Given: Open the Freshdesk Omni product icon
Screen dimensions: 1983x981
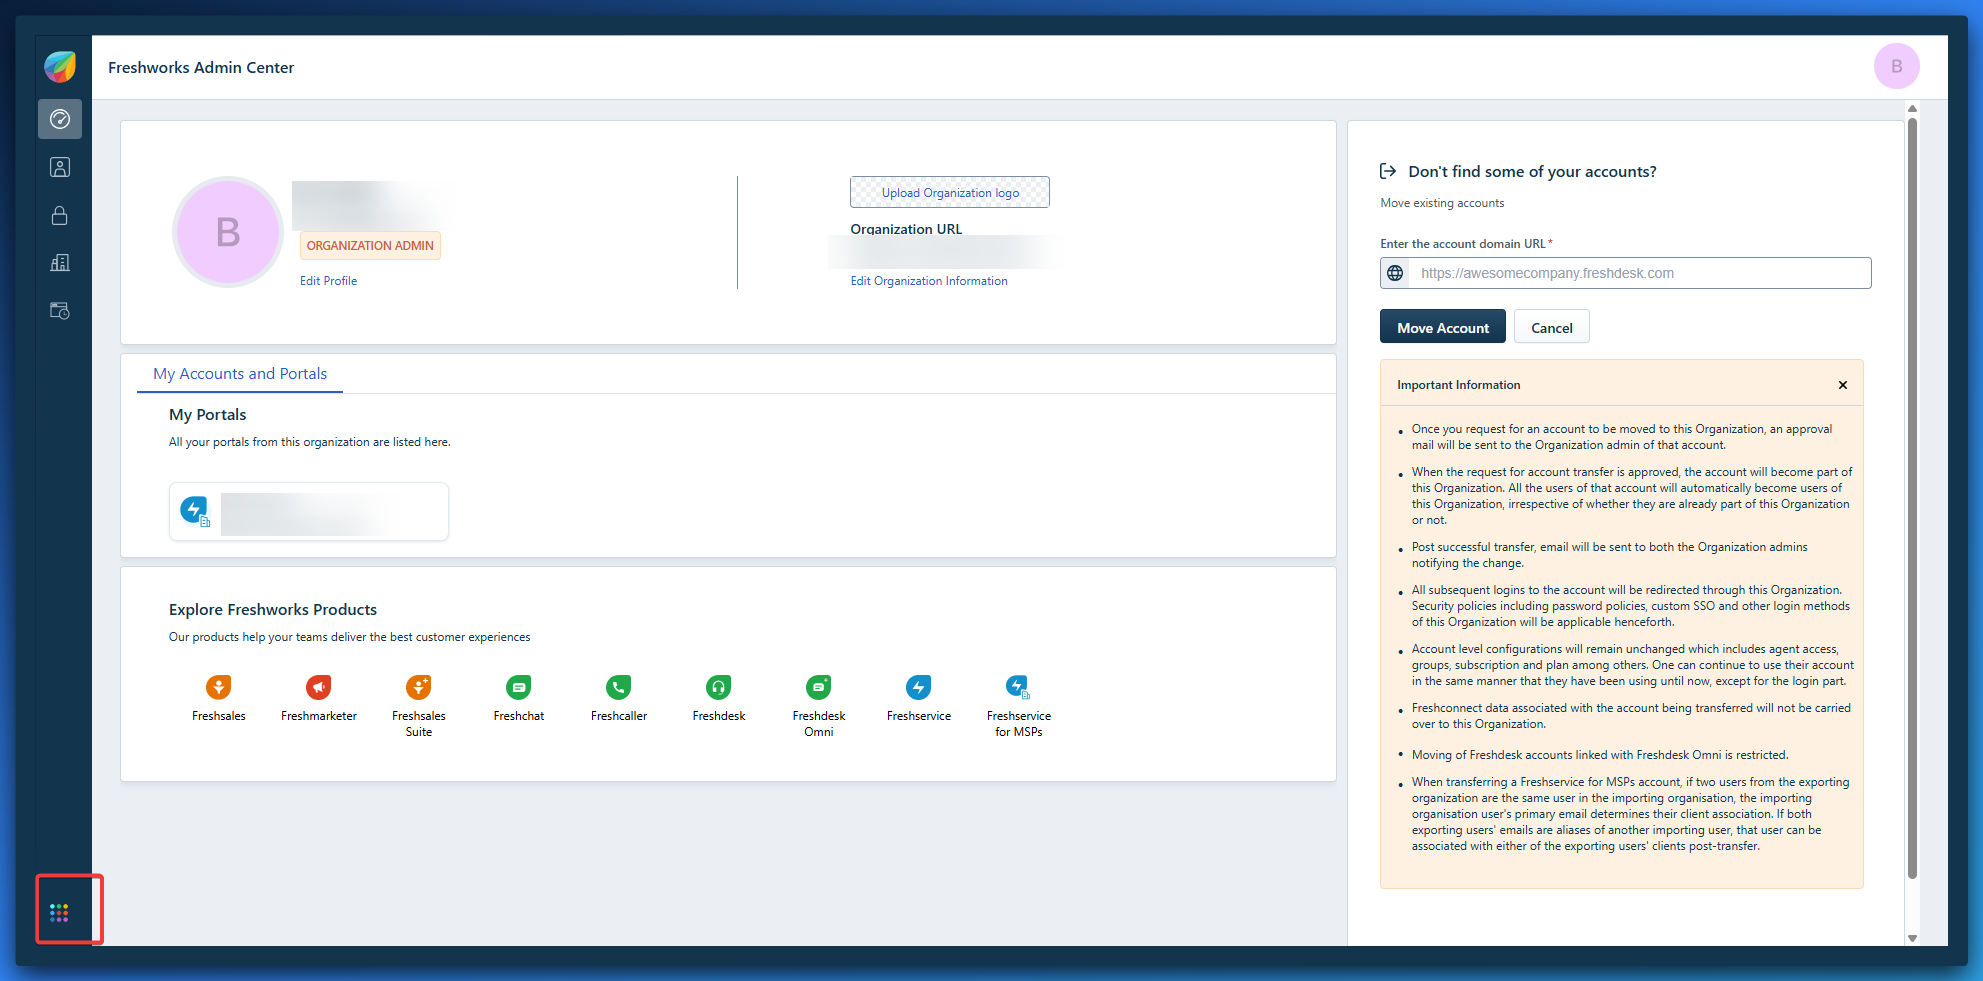Looking at the screenshot, I should pyautogui.click(x=818, y=687).
